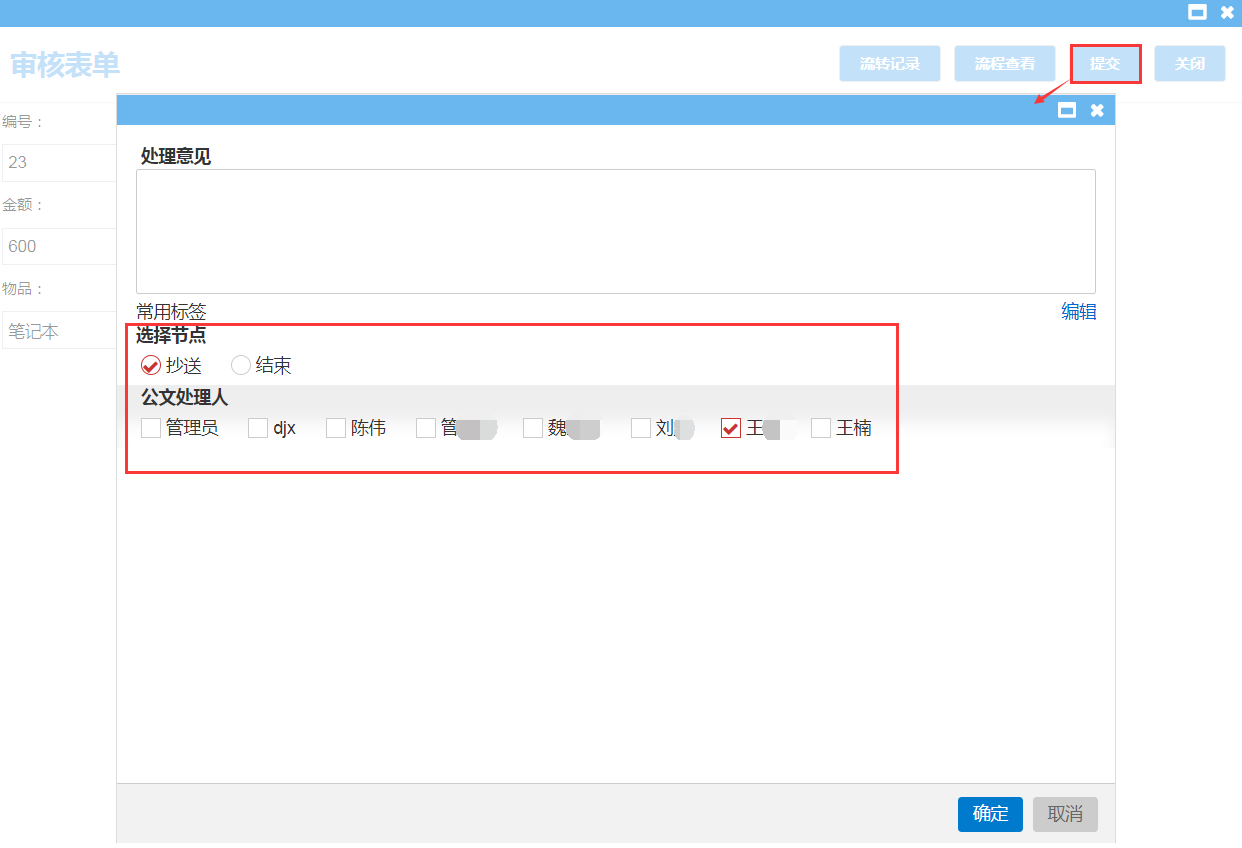The height and width of the screenshot is (848, 1242).
Task: Select the 抄送 radio option
Action: (151, 365)
